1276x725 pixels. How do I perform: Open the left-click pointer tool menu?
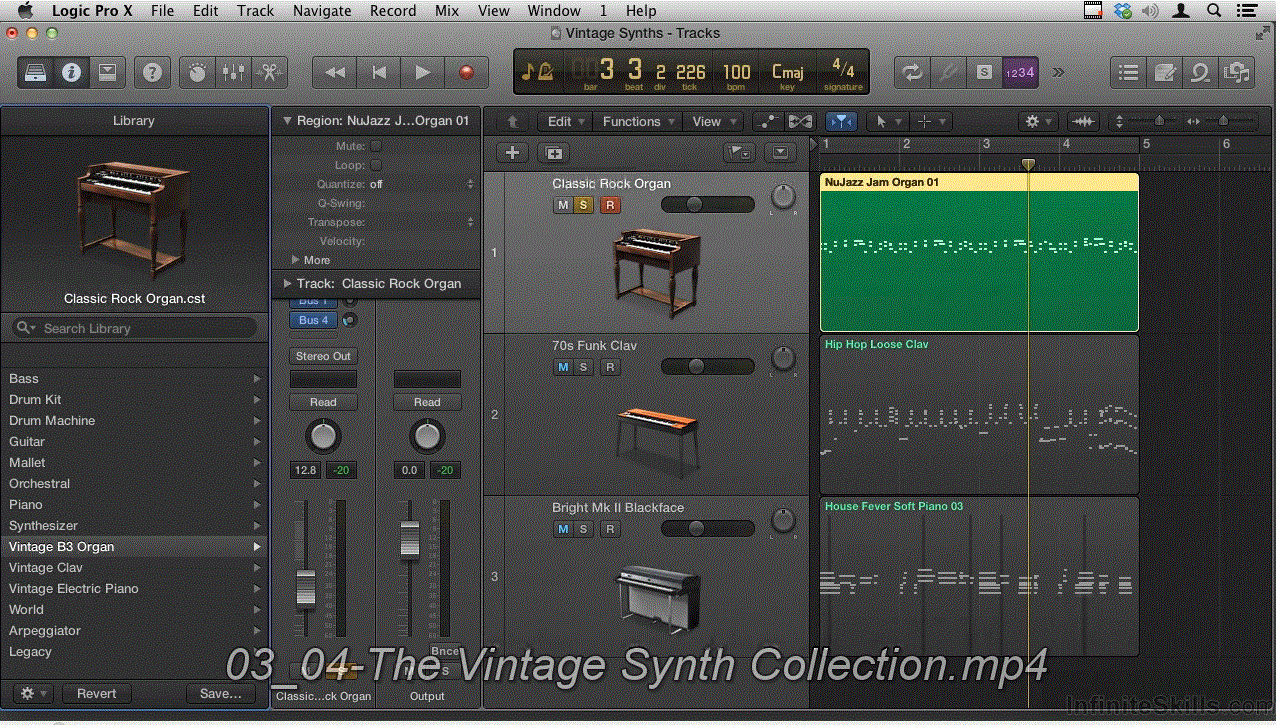pos(887,121)
